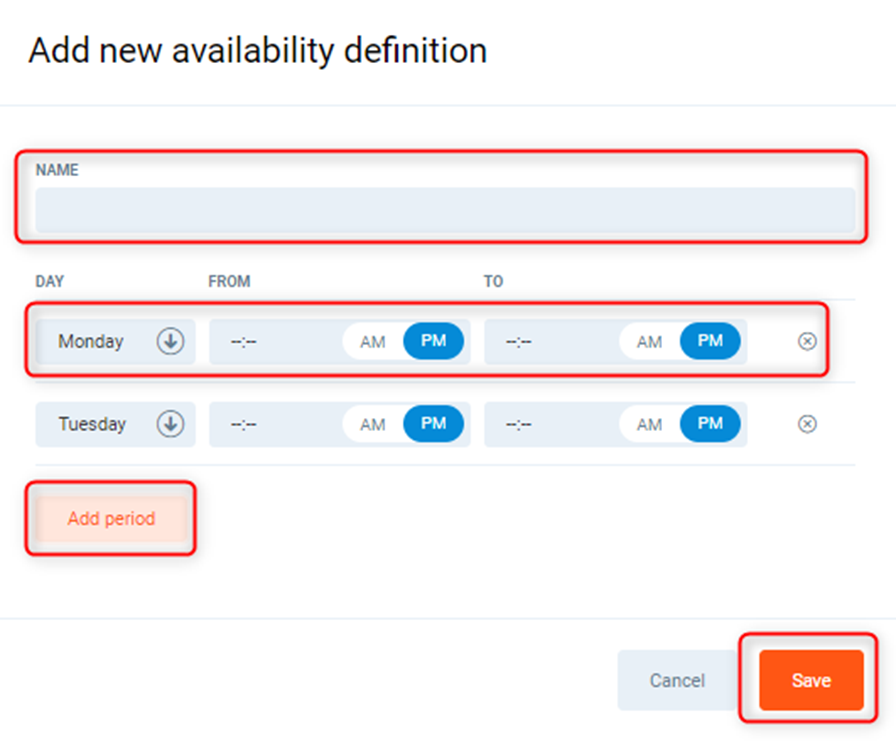Viewport: 896px width, 741px height.
Task: Cancel the new availability definition
Action: pos(677,680)
